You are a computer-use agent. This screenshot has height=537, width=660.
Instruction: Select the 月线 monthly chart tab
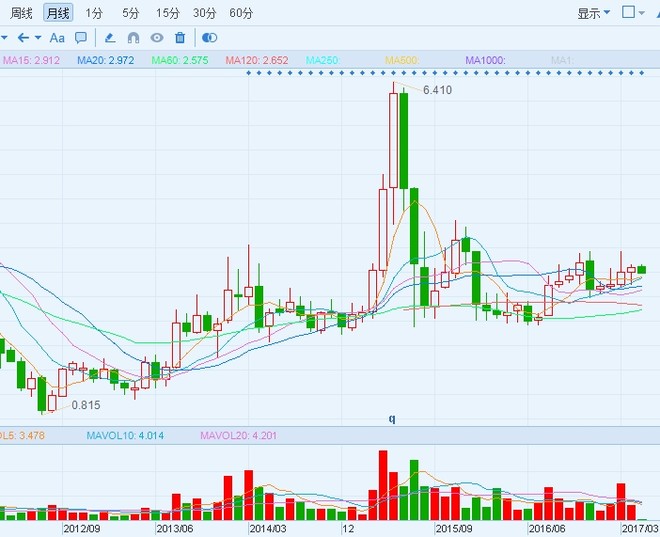pyautogui.click(x=58, y=13)
